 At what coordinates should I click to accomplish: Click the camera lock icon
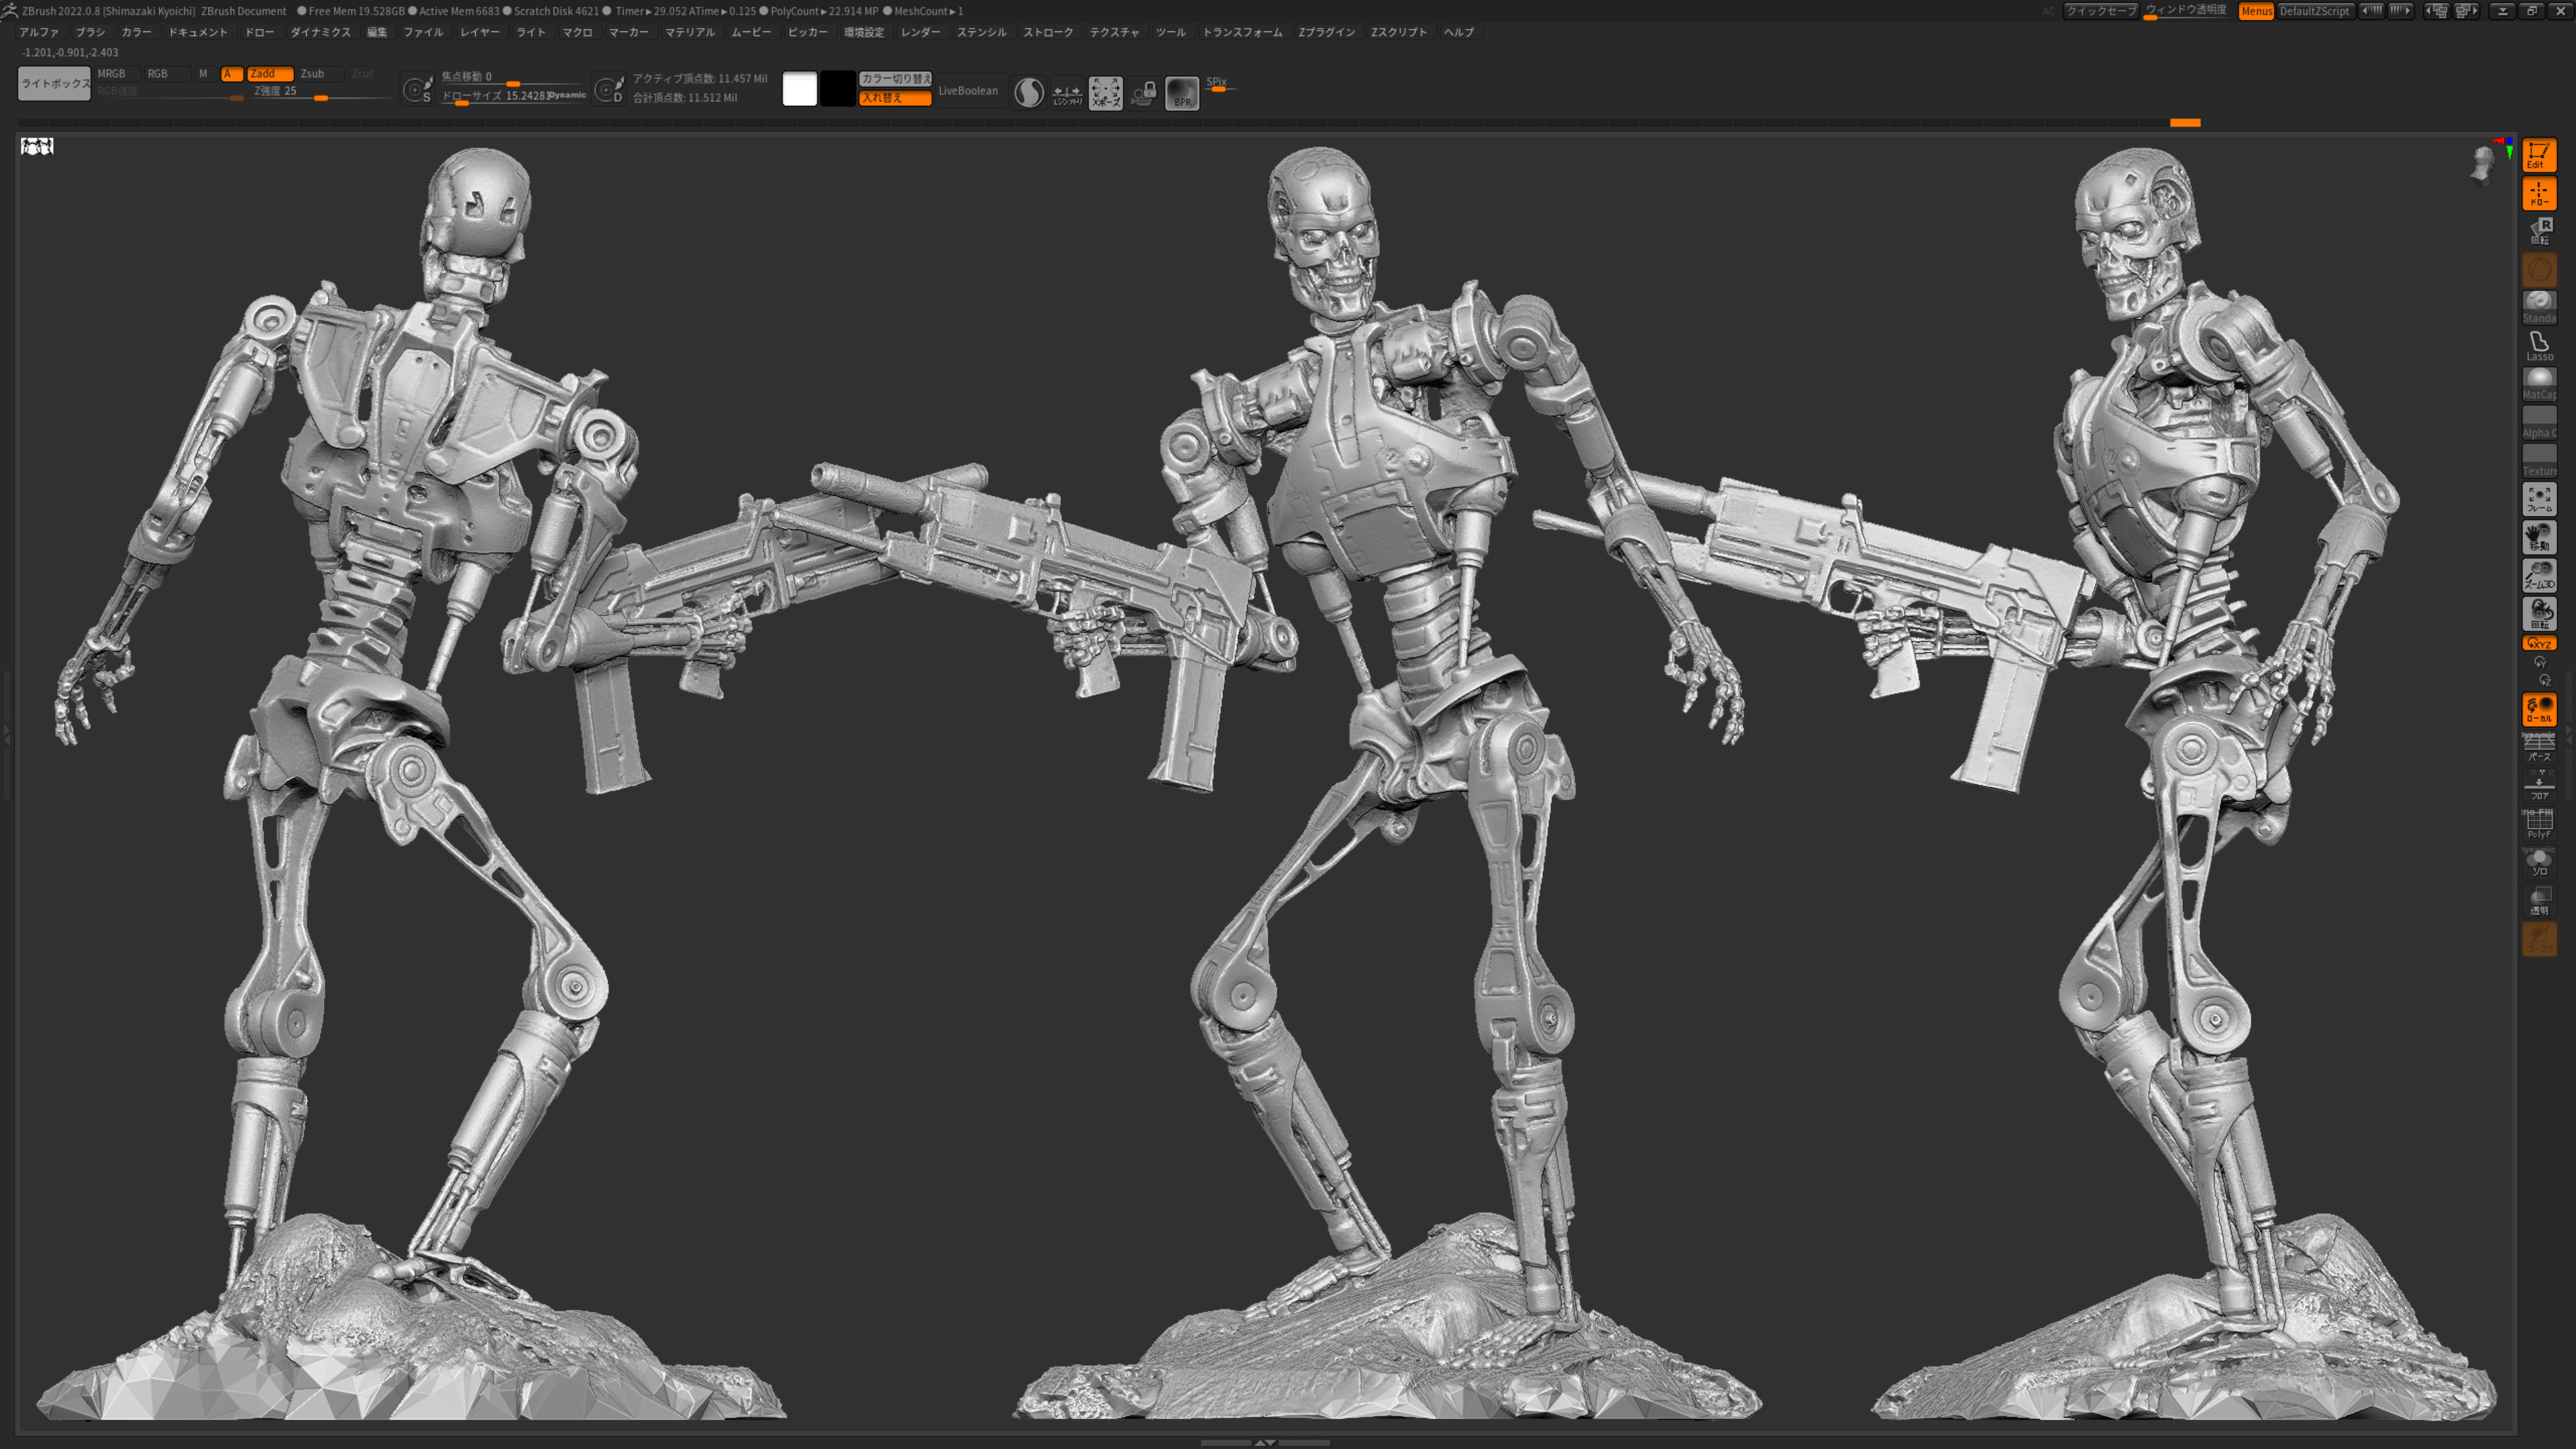(1144, 93)
